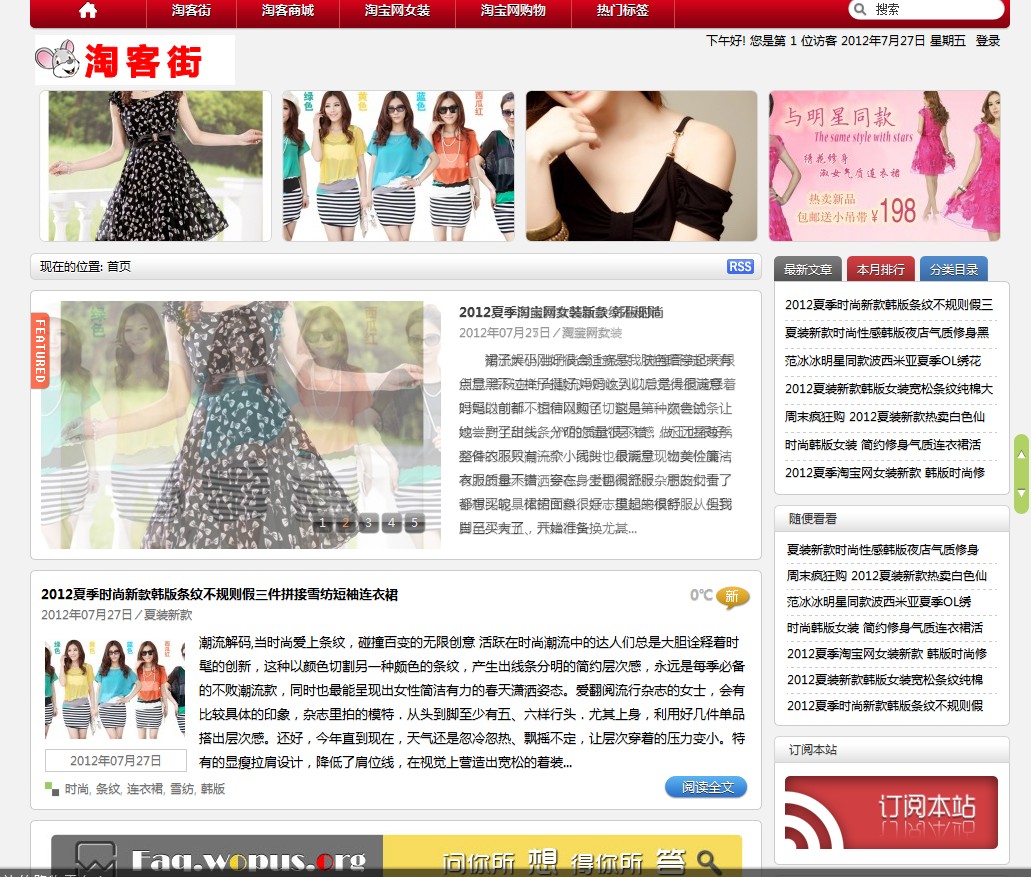This screenshot has width=1031, height=877.
Task: Click the 阅读全文 button
Action: 706,787
